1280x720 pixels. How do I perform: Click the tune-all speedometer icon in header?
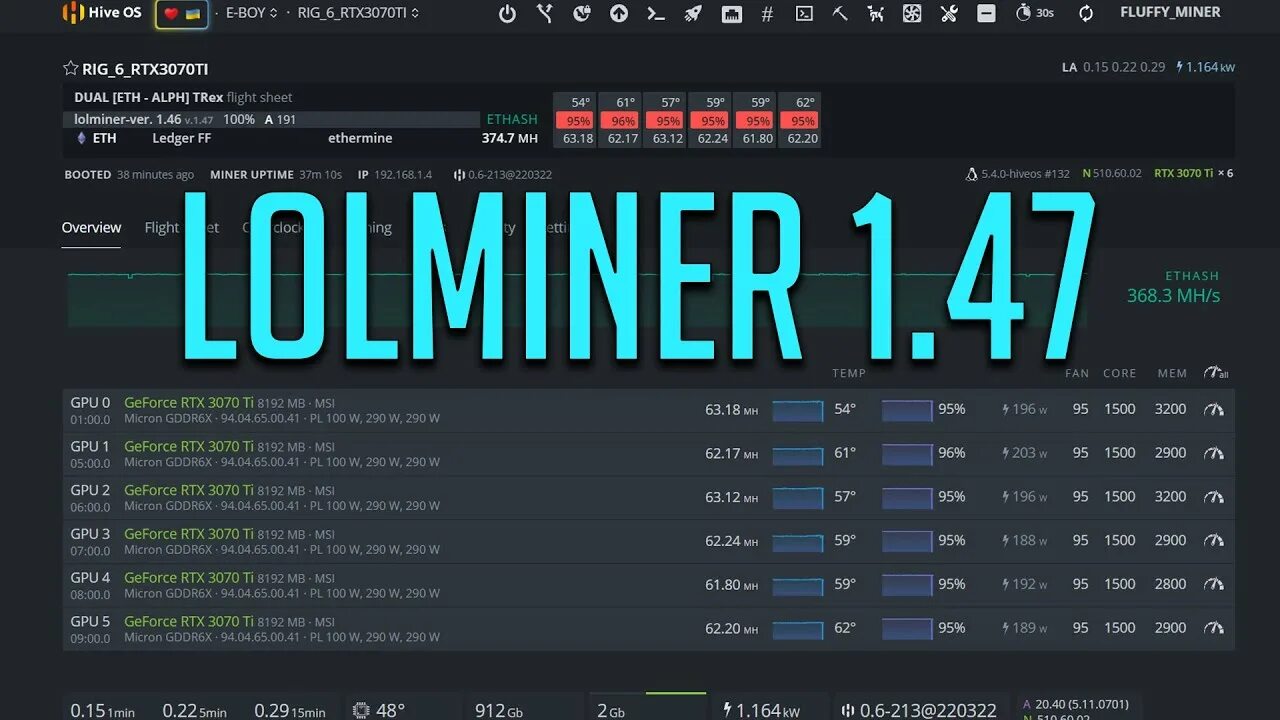(x=1216, y=373)
